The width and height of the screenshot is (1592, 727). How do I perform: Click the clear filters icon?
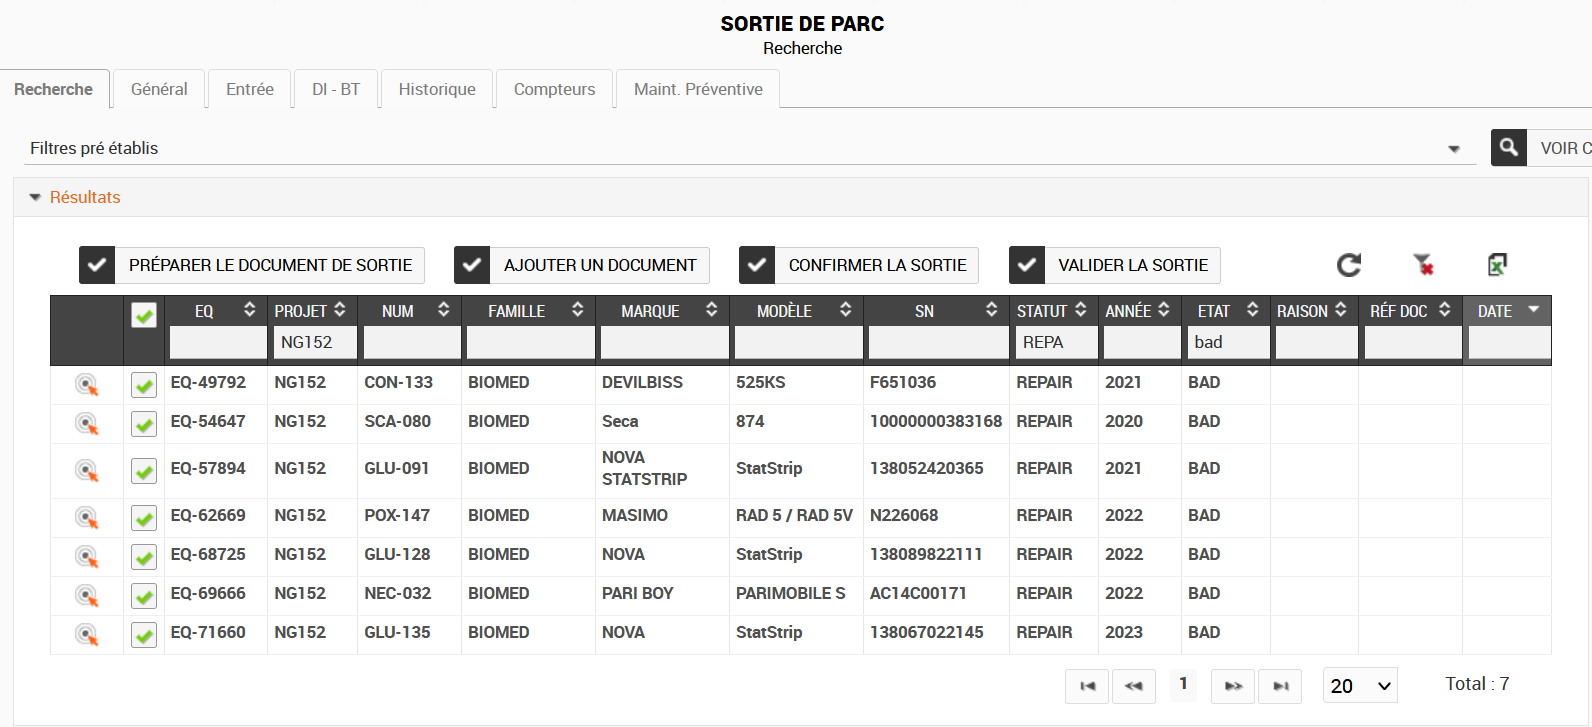(x=1423, y=265)
